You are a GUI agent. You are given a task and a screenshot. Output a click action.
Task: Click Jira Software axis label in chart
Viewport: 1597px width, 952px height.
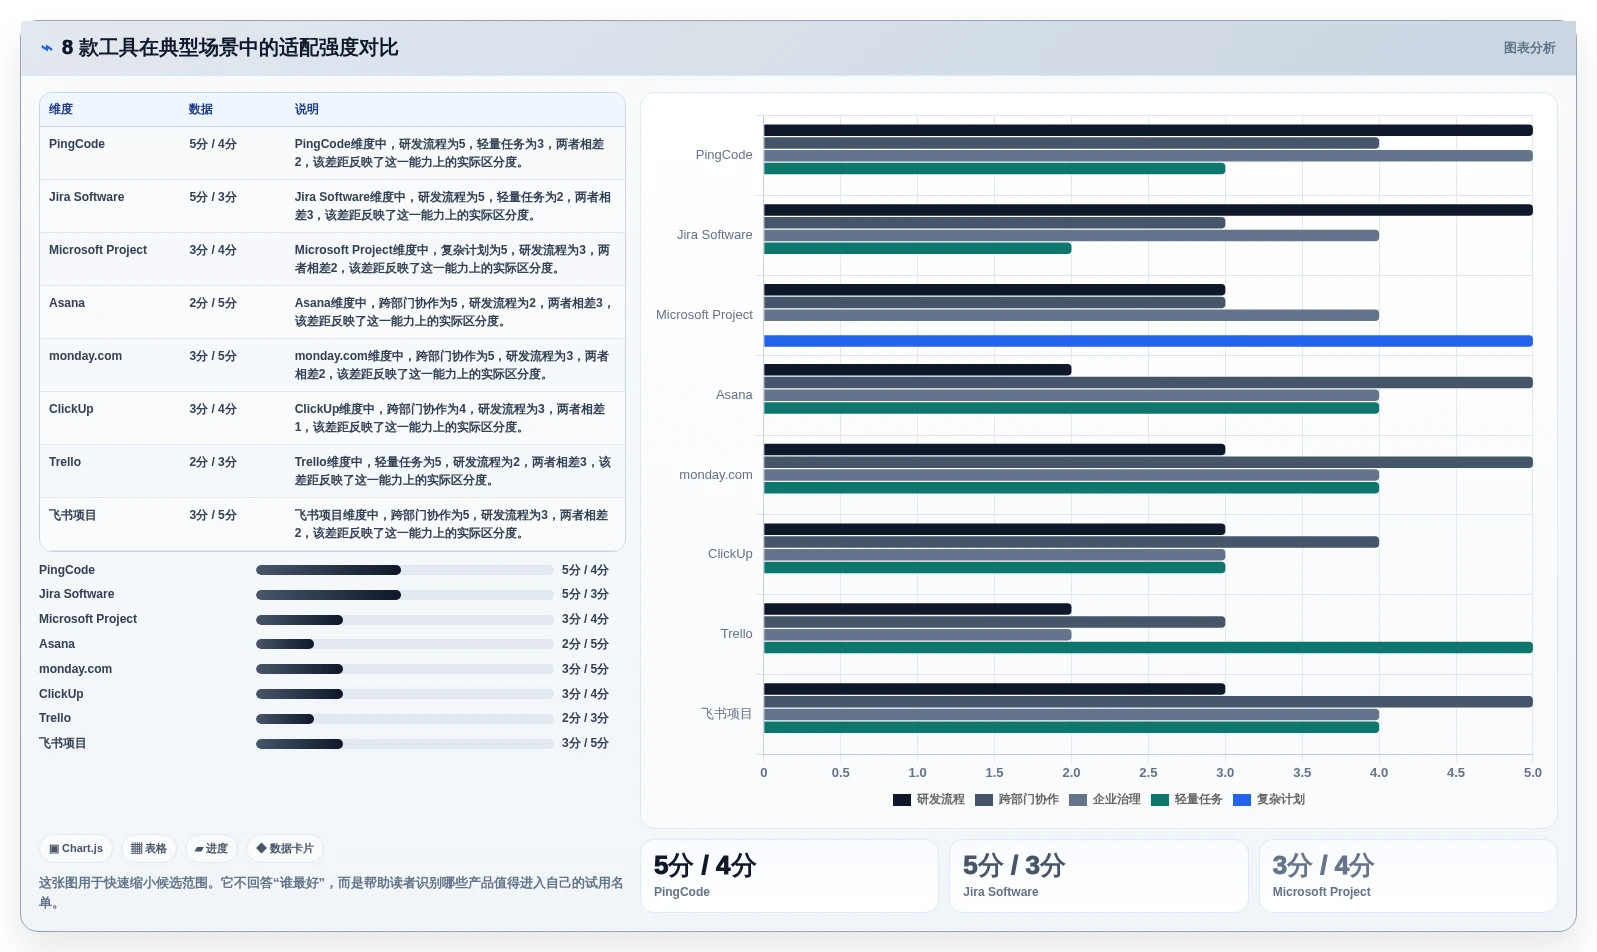(x=714, y=235)
